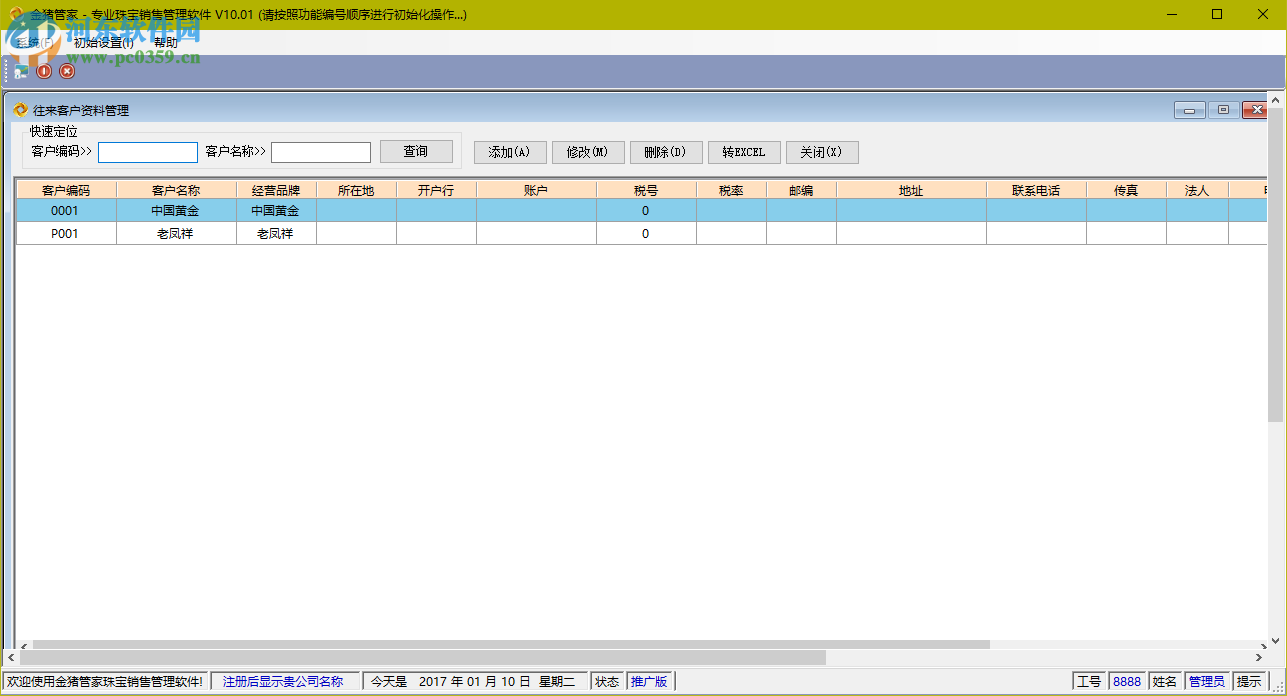Click the 老凤祥 customer name cell
The height and width of the screenshot is (696, 1287).
(x=176, y=233)
